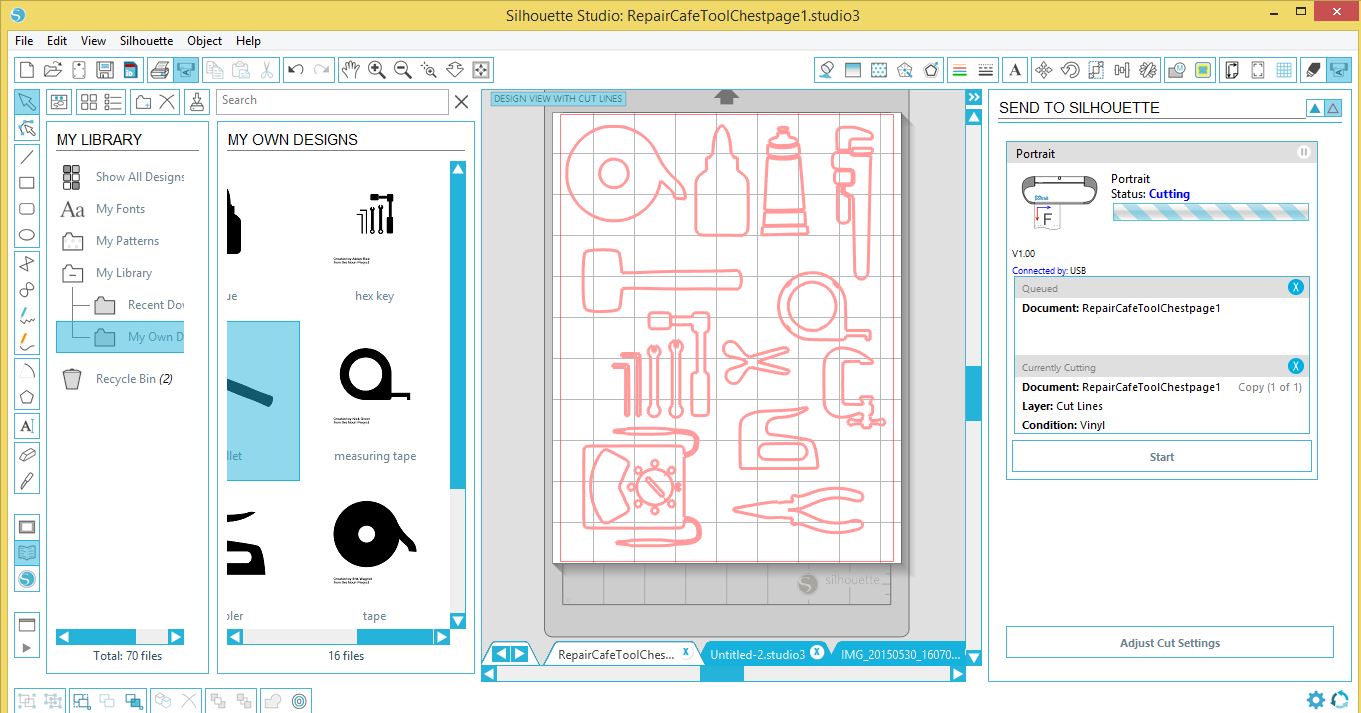
Task: Switch library to icon grid view
Action: (89, 101)
